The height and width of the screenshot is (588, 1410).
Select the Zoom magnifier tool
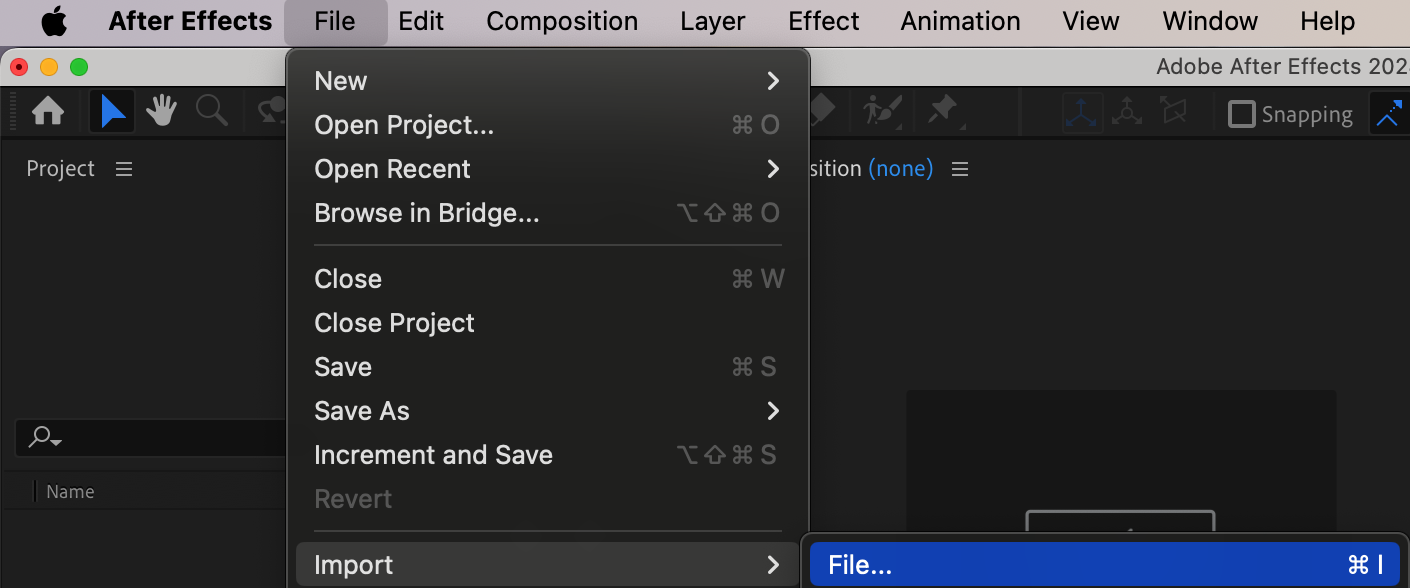(x=212, y=111)
